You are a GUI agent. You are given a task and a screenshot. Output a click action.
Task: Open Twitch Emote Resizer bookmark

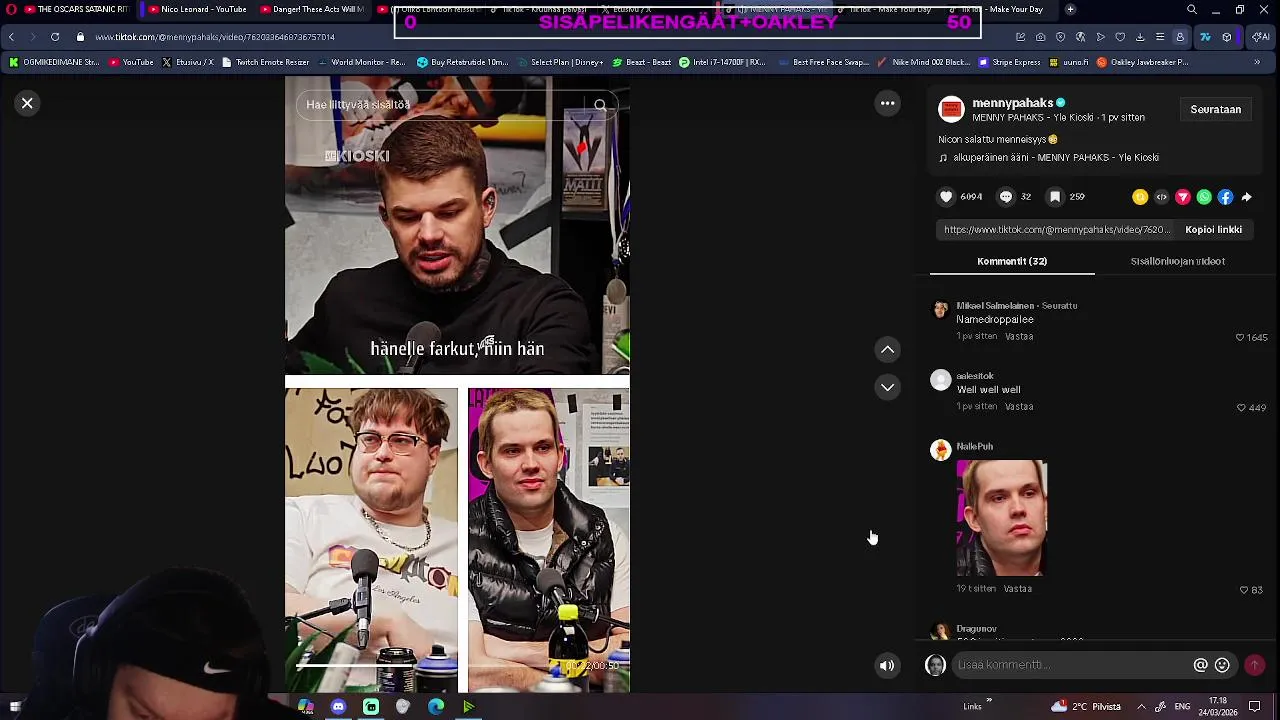[x=265, y=62]
